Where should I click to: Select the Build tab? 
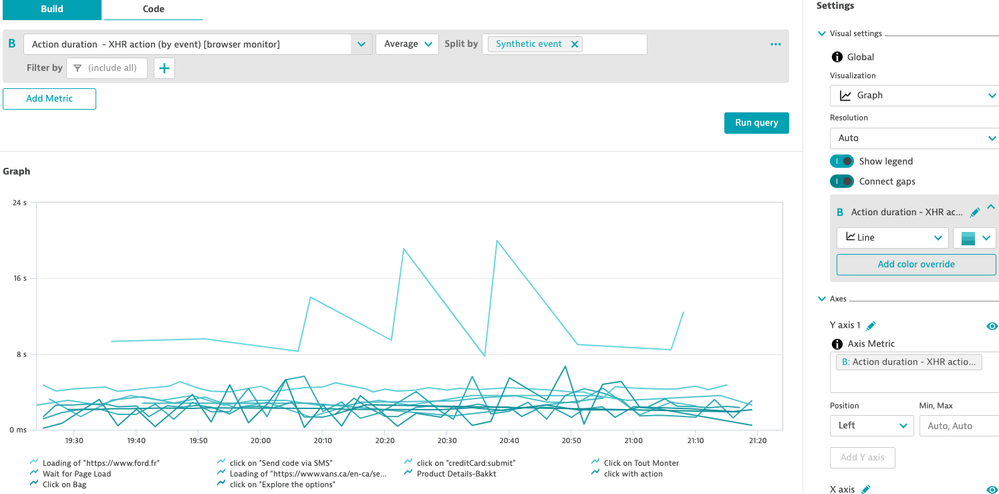coord(51,10)
